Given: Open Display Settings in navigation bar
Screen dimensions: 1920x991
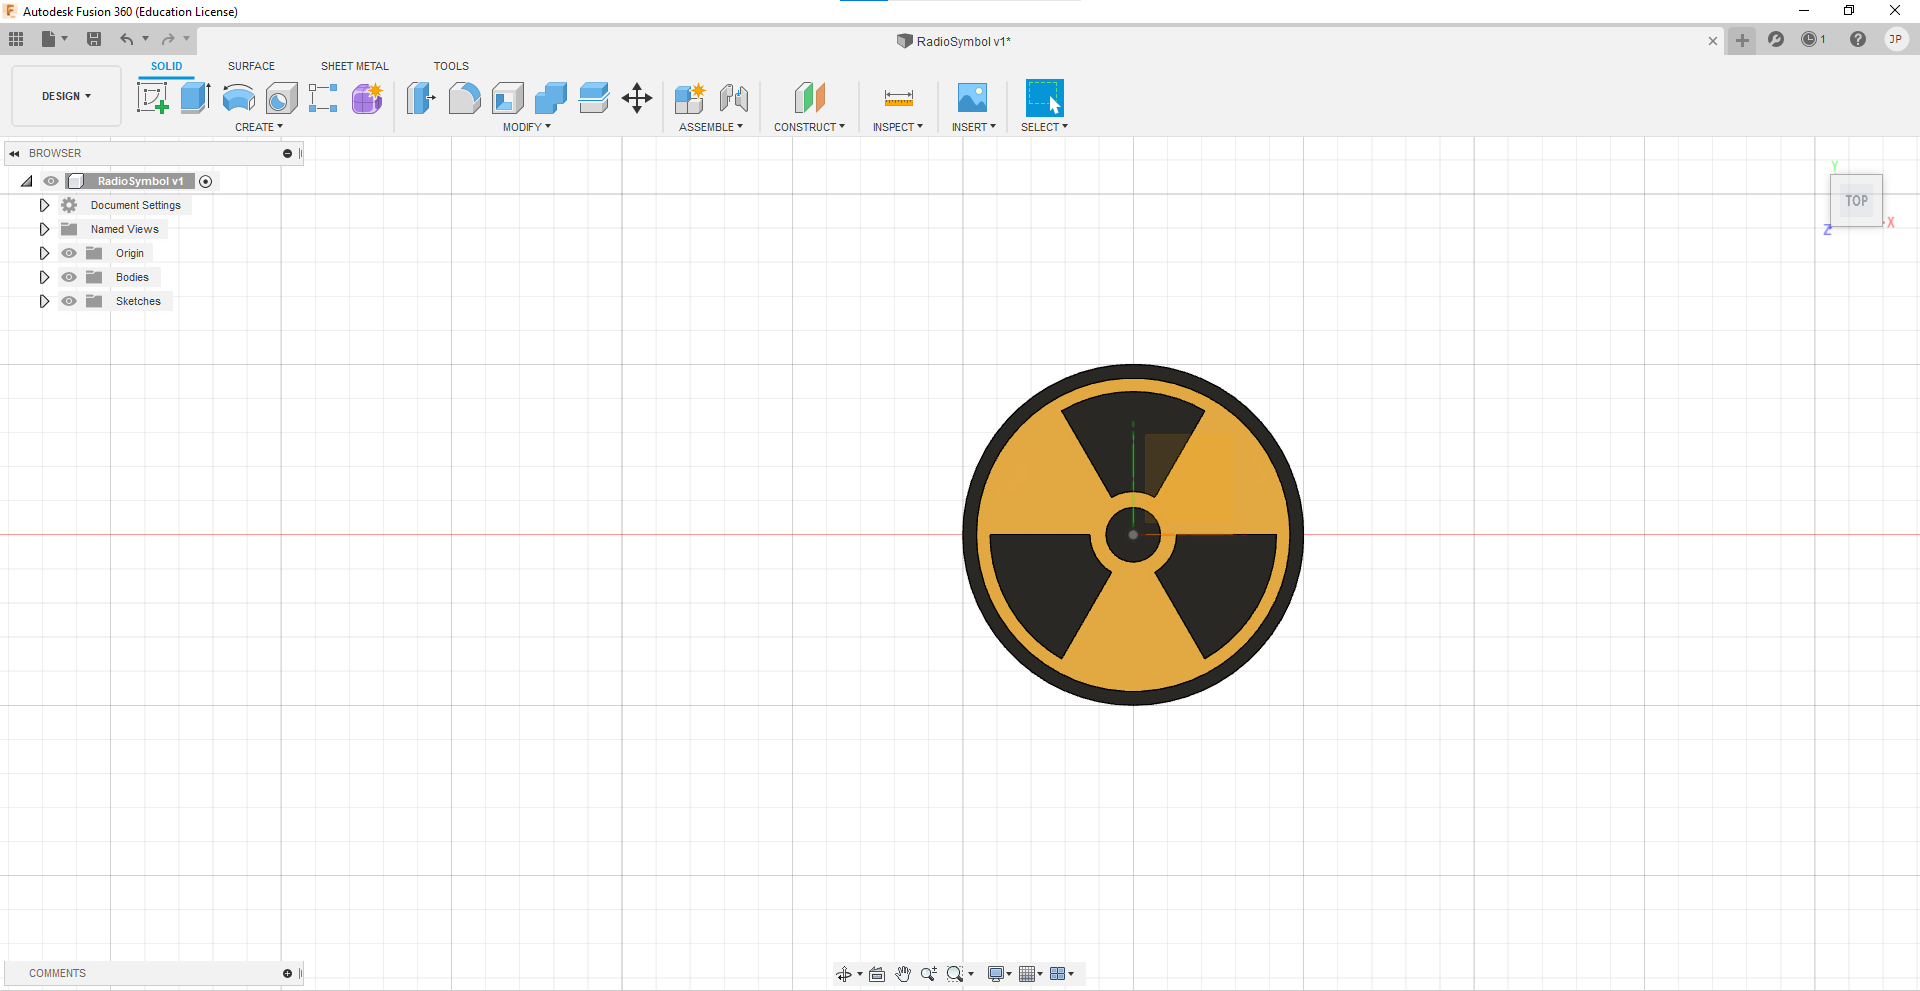Looking at the screenshot, I should click(x=999, y=974).
